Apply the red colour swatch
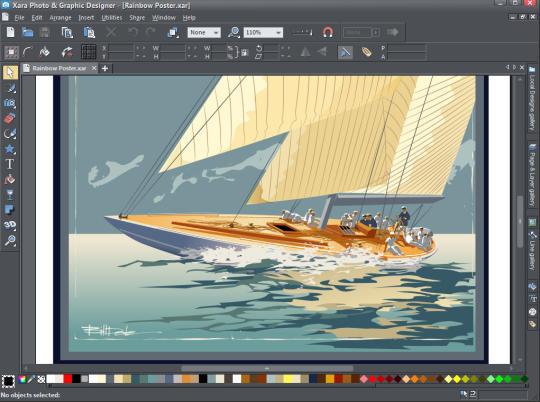Screen dimensions: 540x402 tap(68, 379)
